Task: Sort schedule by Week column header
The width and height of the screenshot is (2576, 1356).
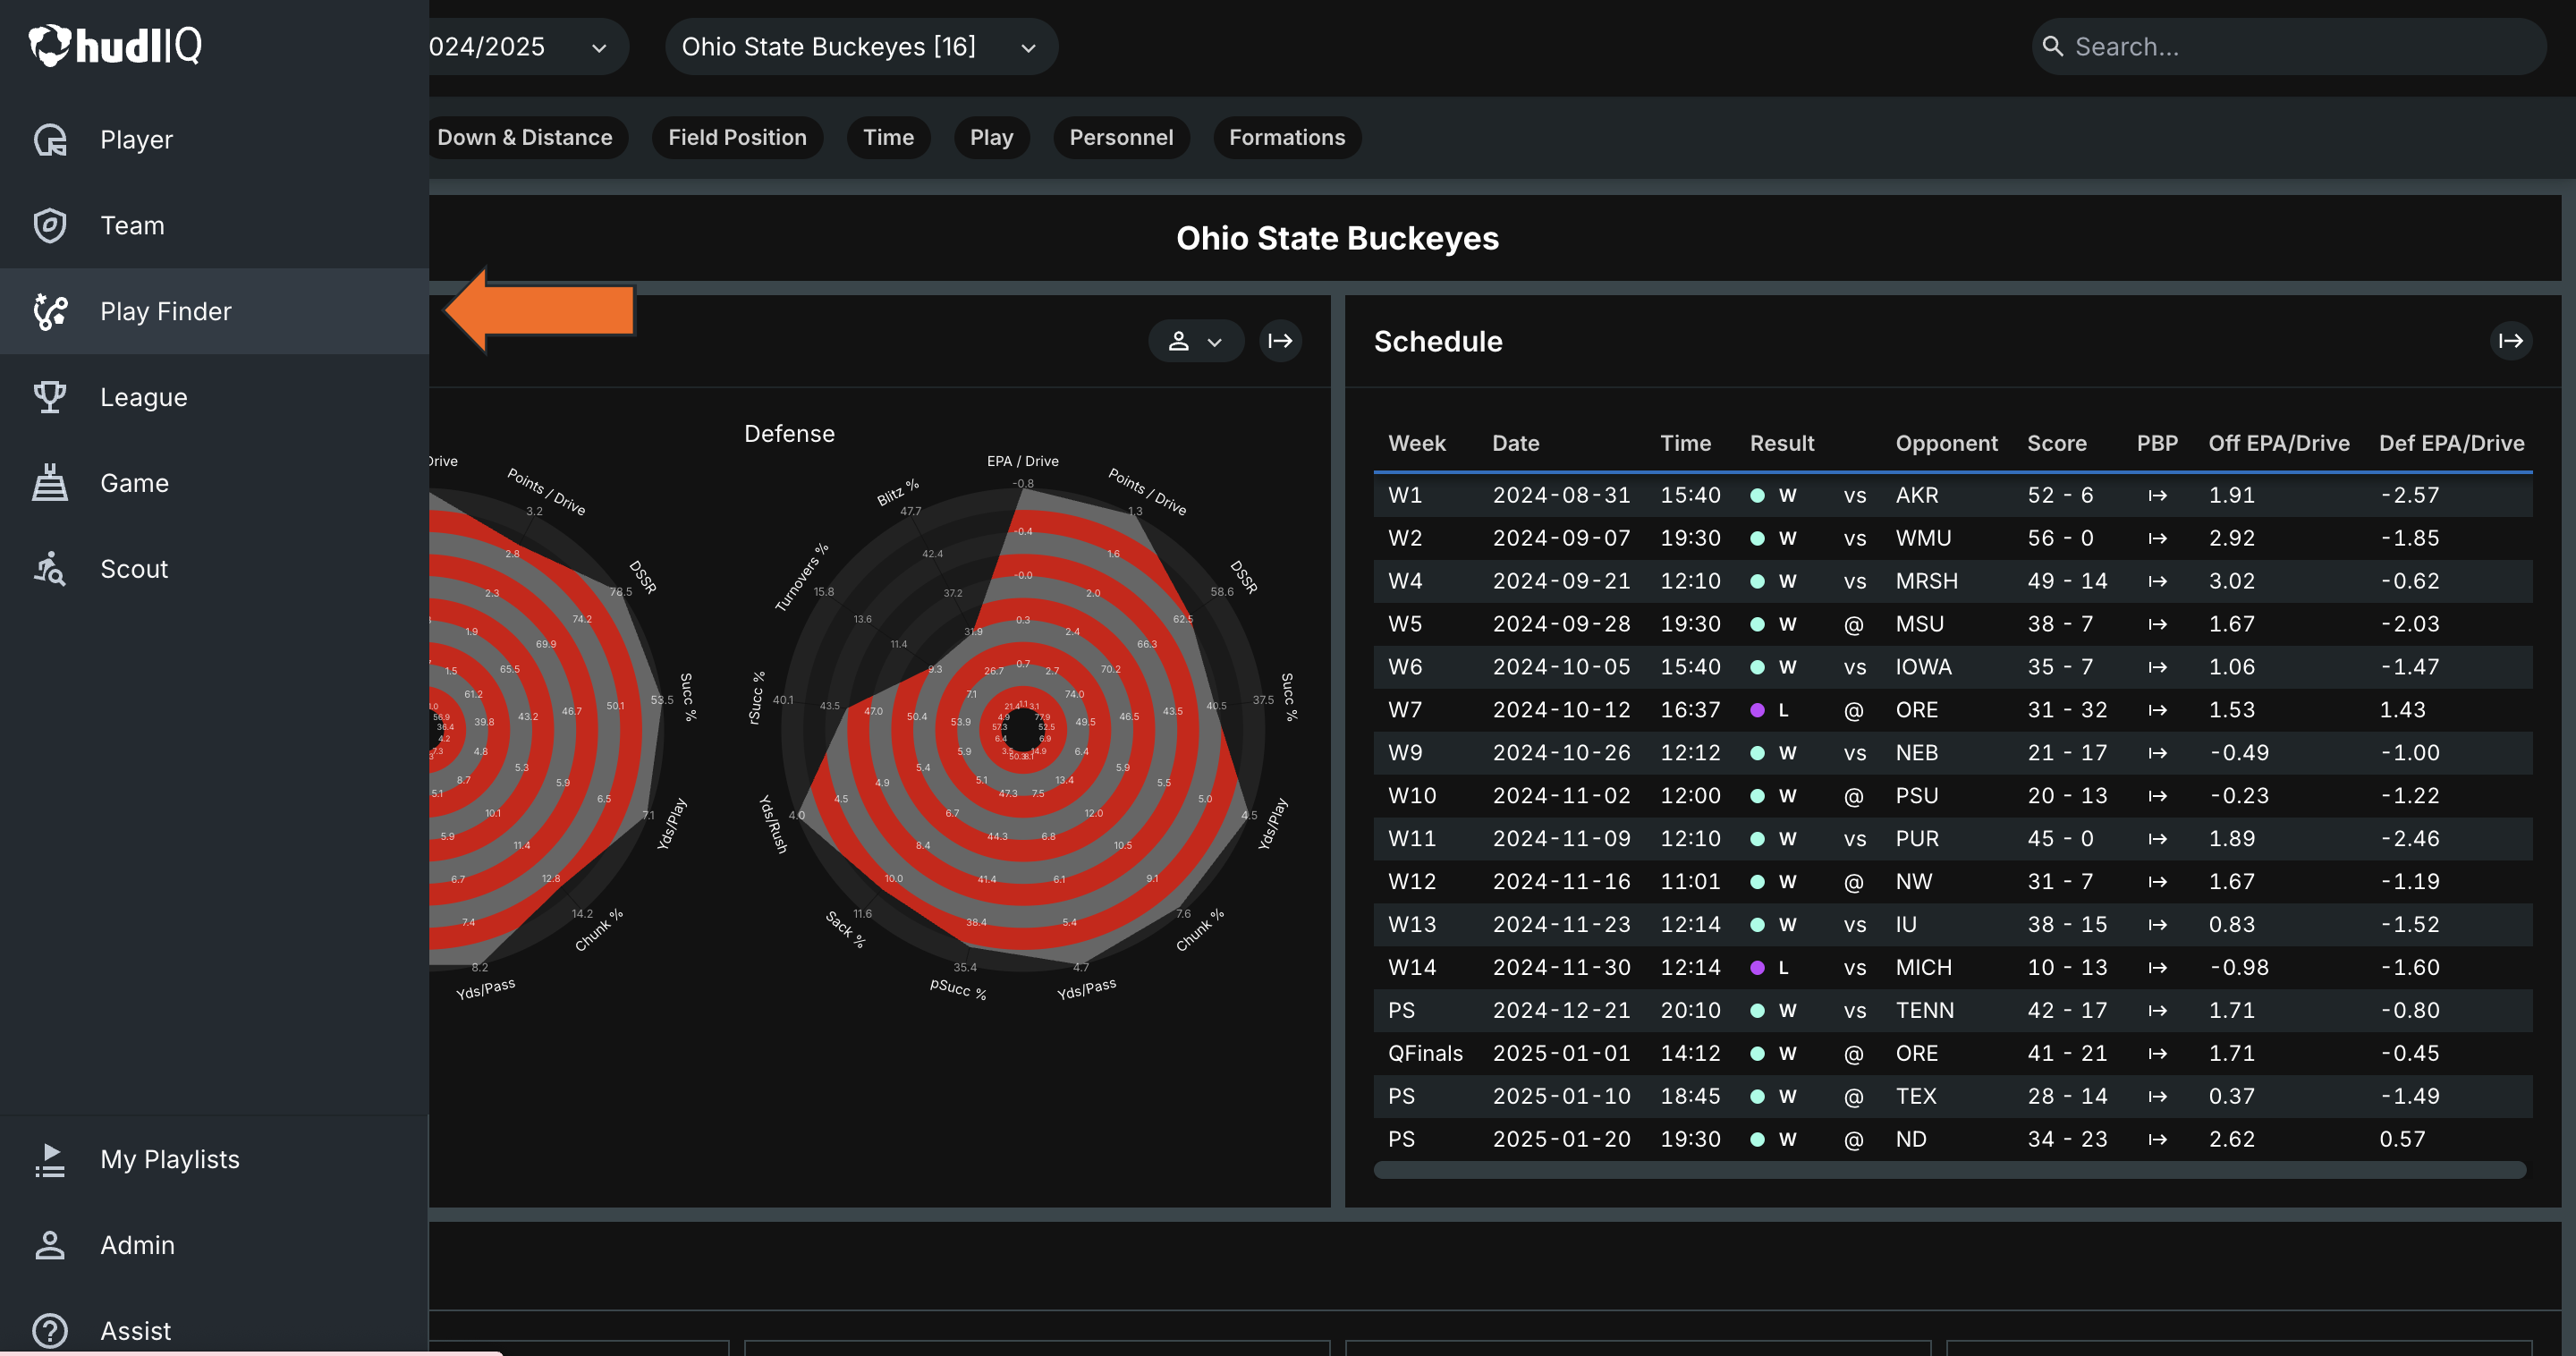Action: click(1417, 444)
